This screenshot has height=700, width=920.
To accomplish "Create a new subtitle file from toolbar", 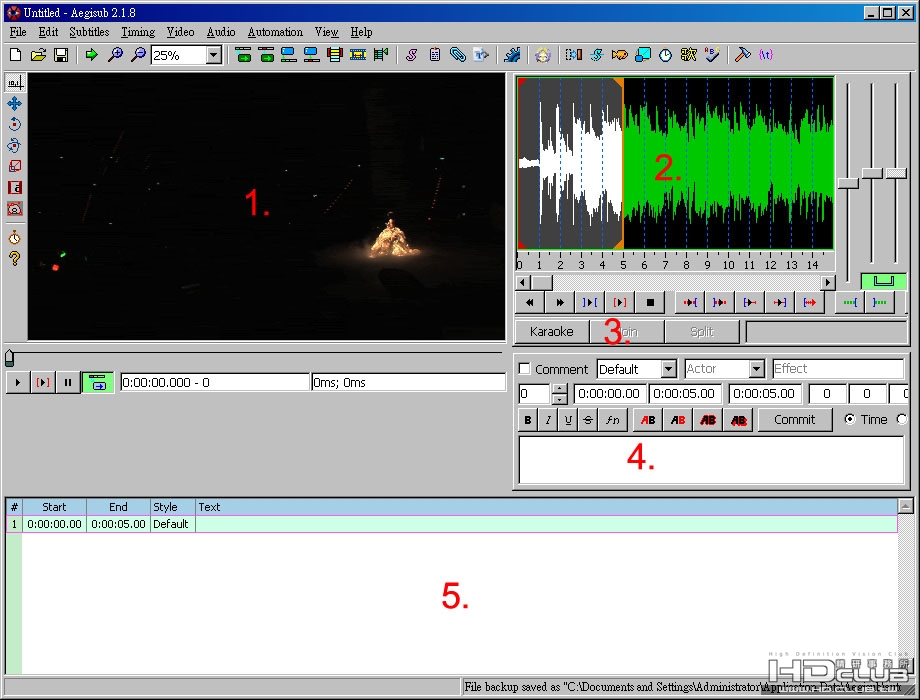I will tap(16, 55).
